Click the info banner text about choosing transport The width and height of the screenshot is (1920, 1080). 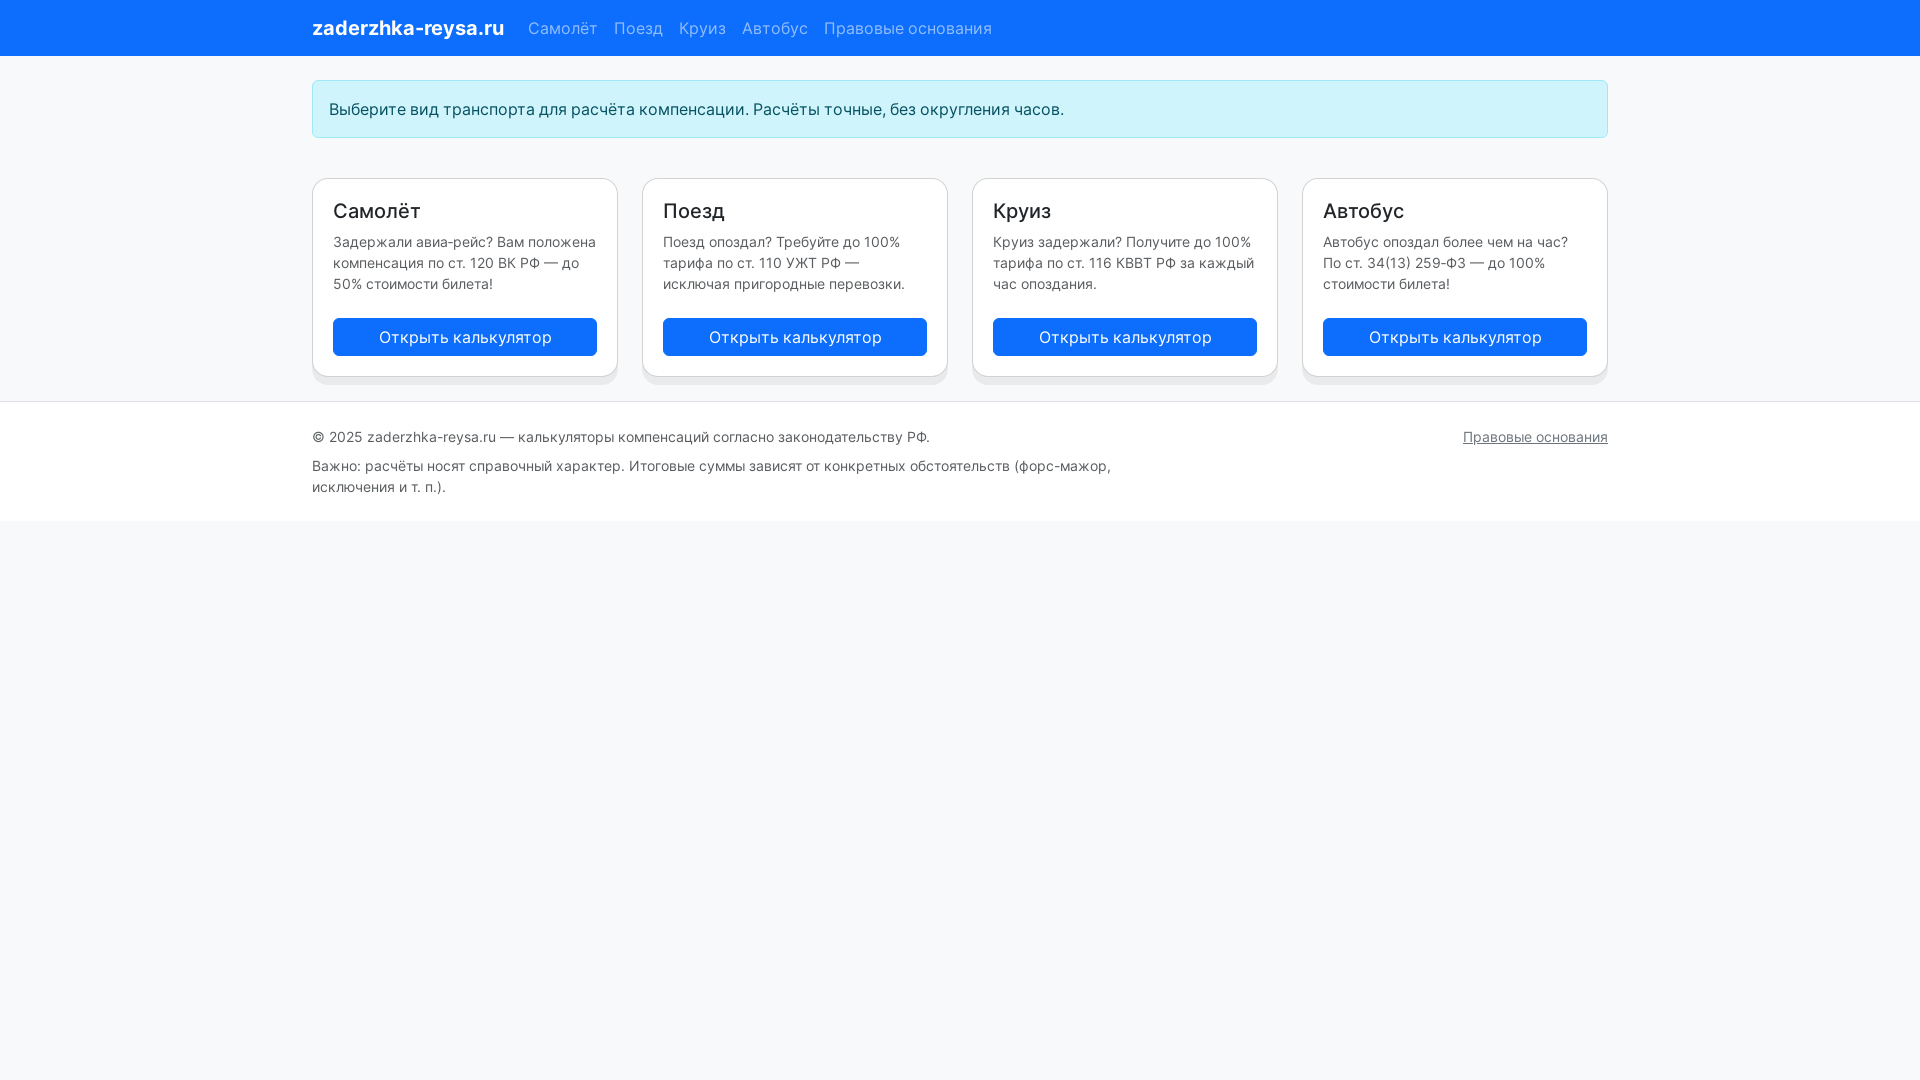pos(696,109)
